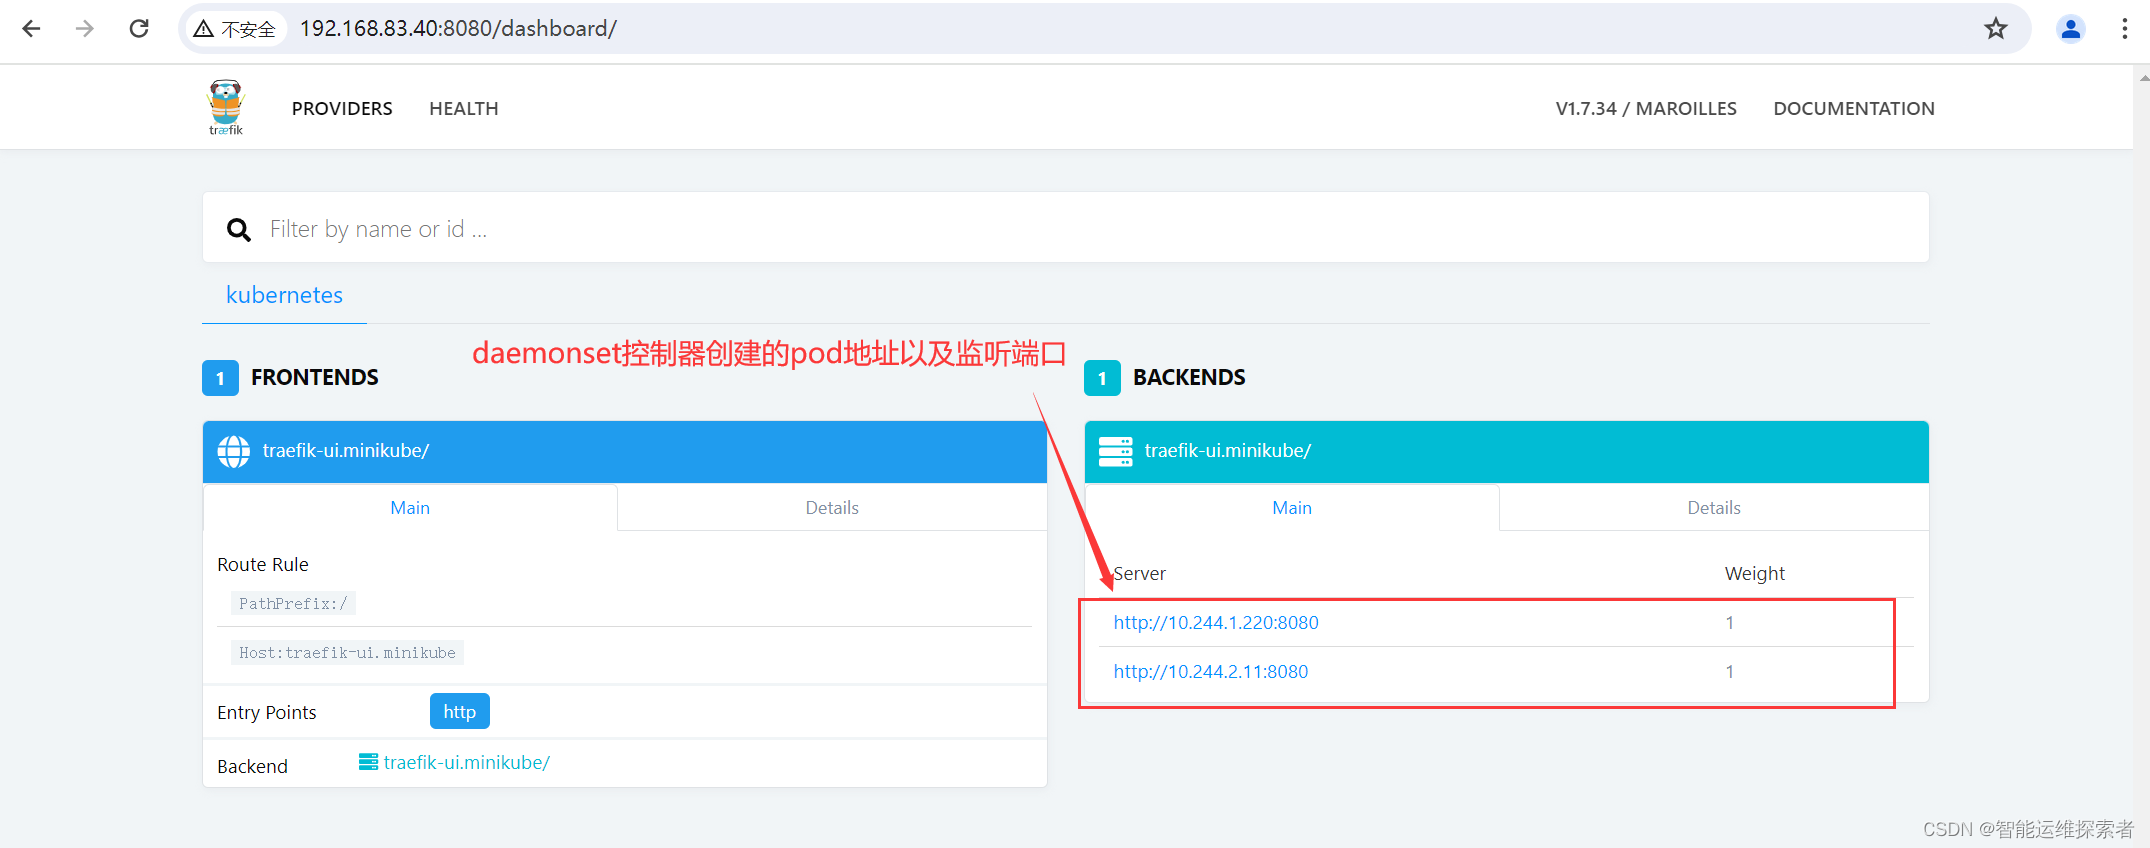Click the frontend traefik-ui.minikube/ header title
The height and width of the screenshot is (848, 2150).
pyautogui.click(x=346, y=451)
